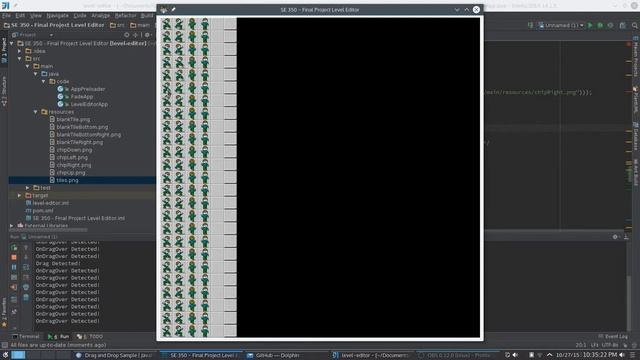Expand the .idea folder arrow
The image size is (640, 360).
tap(20, 51)
